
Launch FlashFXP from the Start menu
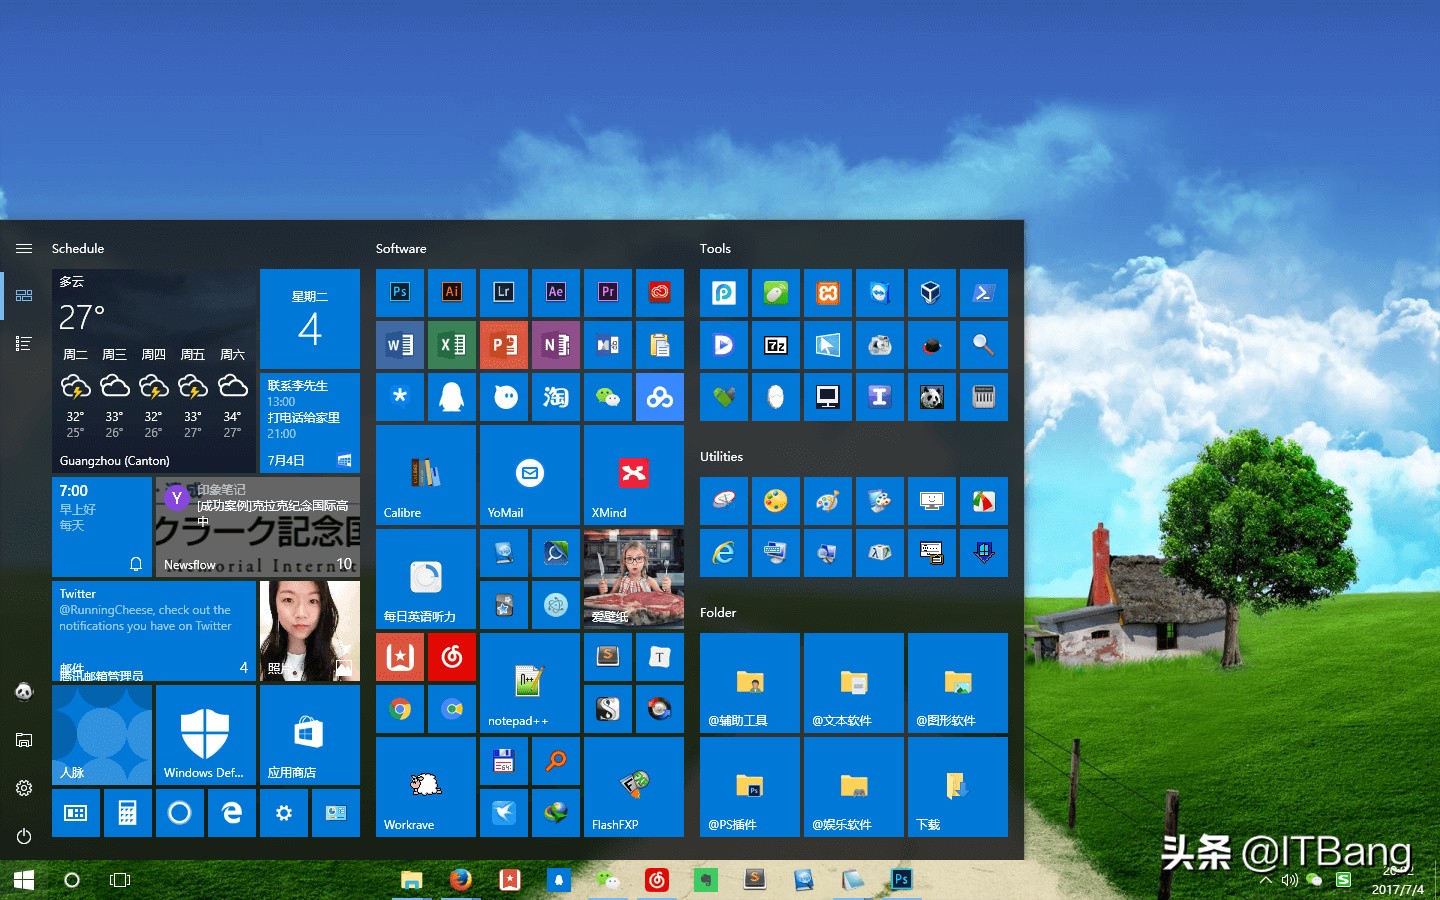coord(633,787)
